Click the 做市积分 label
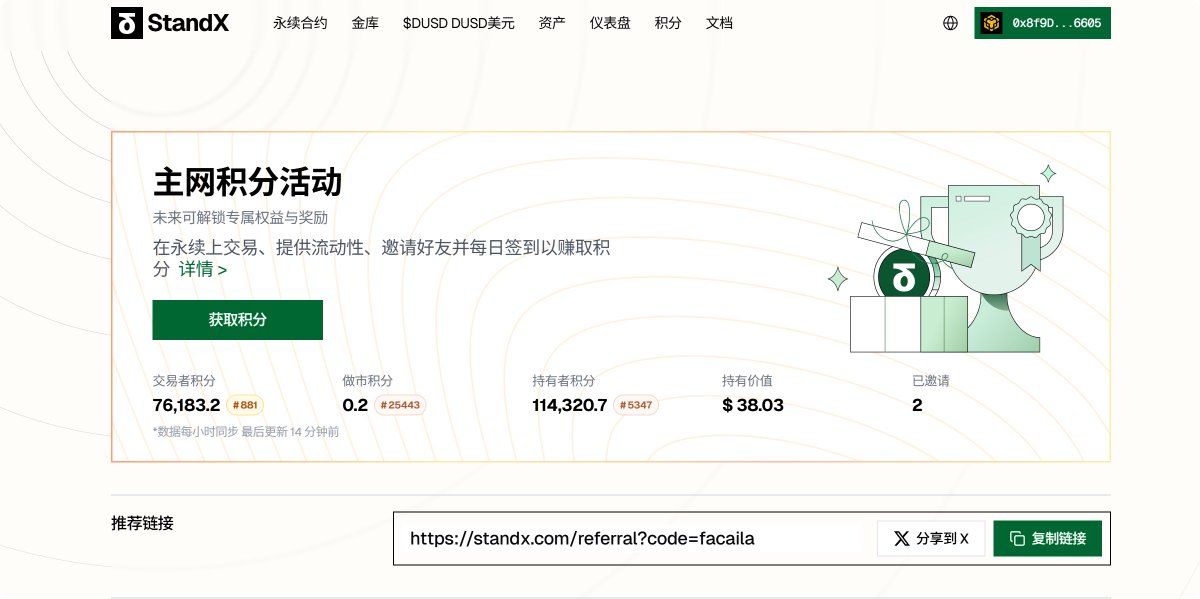1200x599 pixels. coord(367,381)
